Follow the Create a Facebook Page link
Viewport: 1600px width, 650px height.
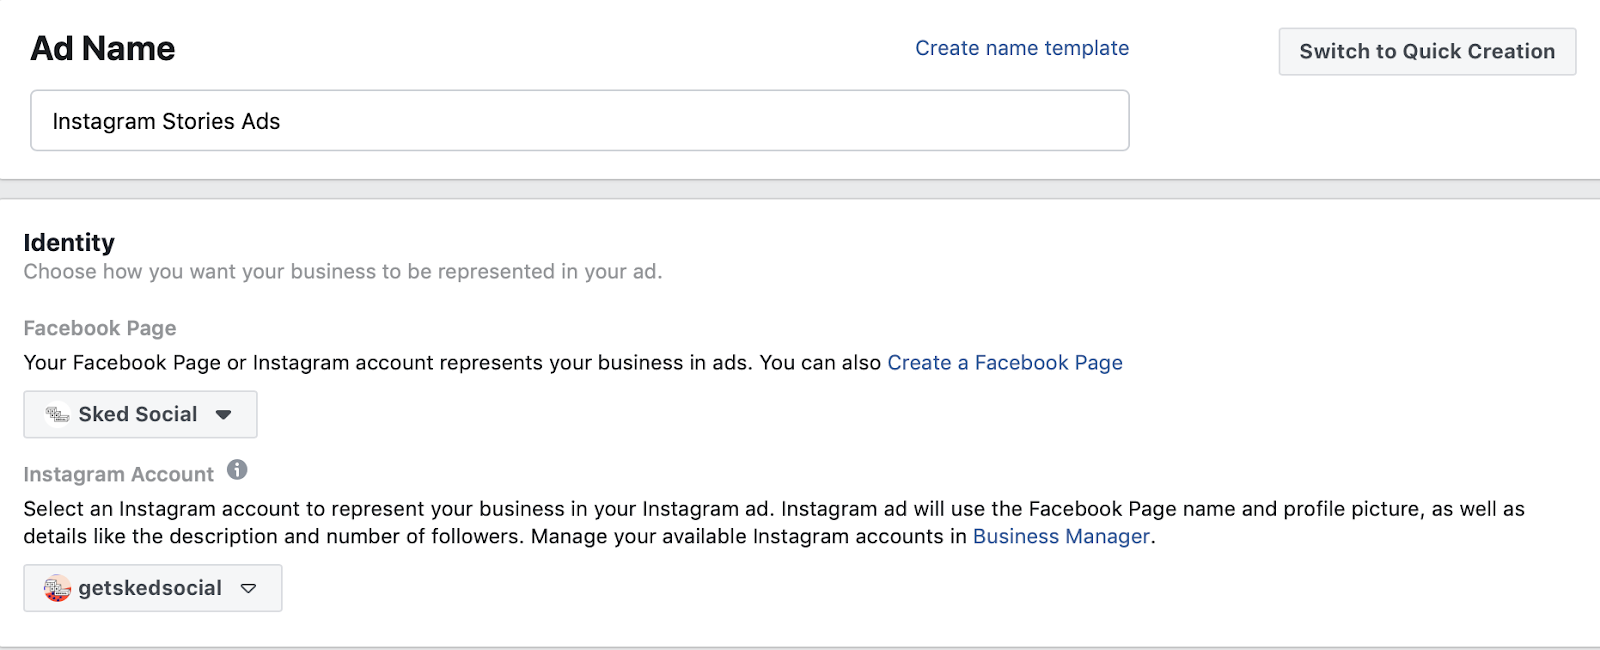coord(1005,363)
